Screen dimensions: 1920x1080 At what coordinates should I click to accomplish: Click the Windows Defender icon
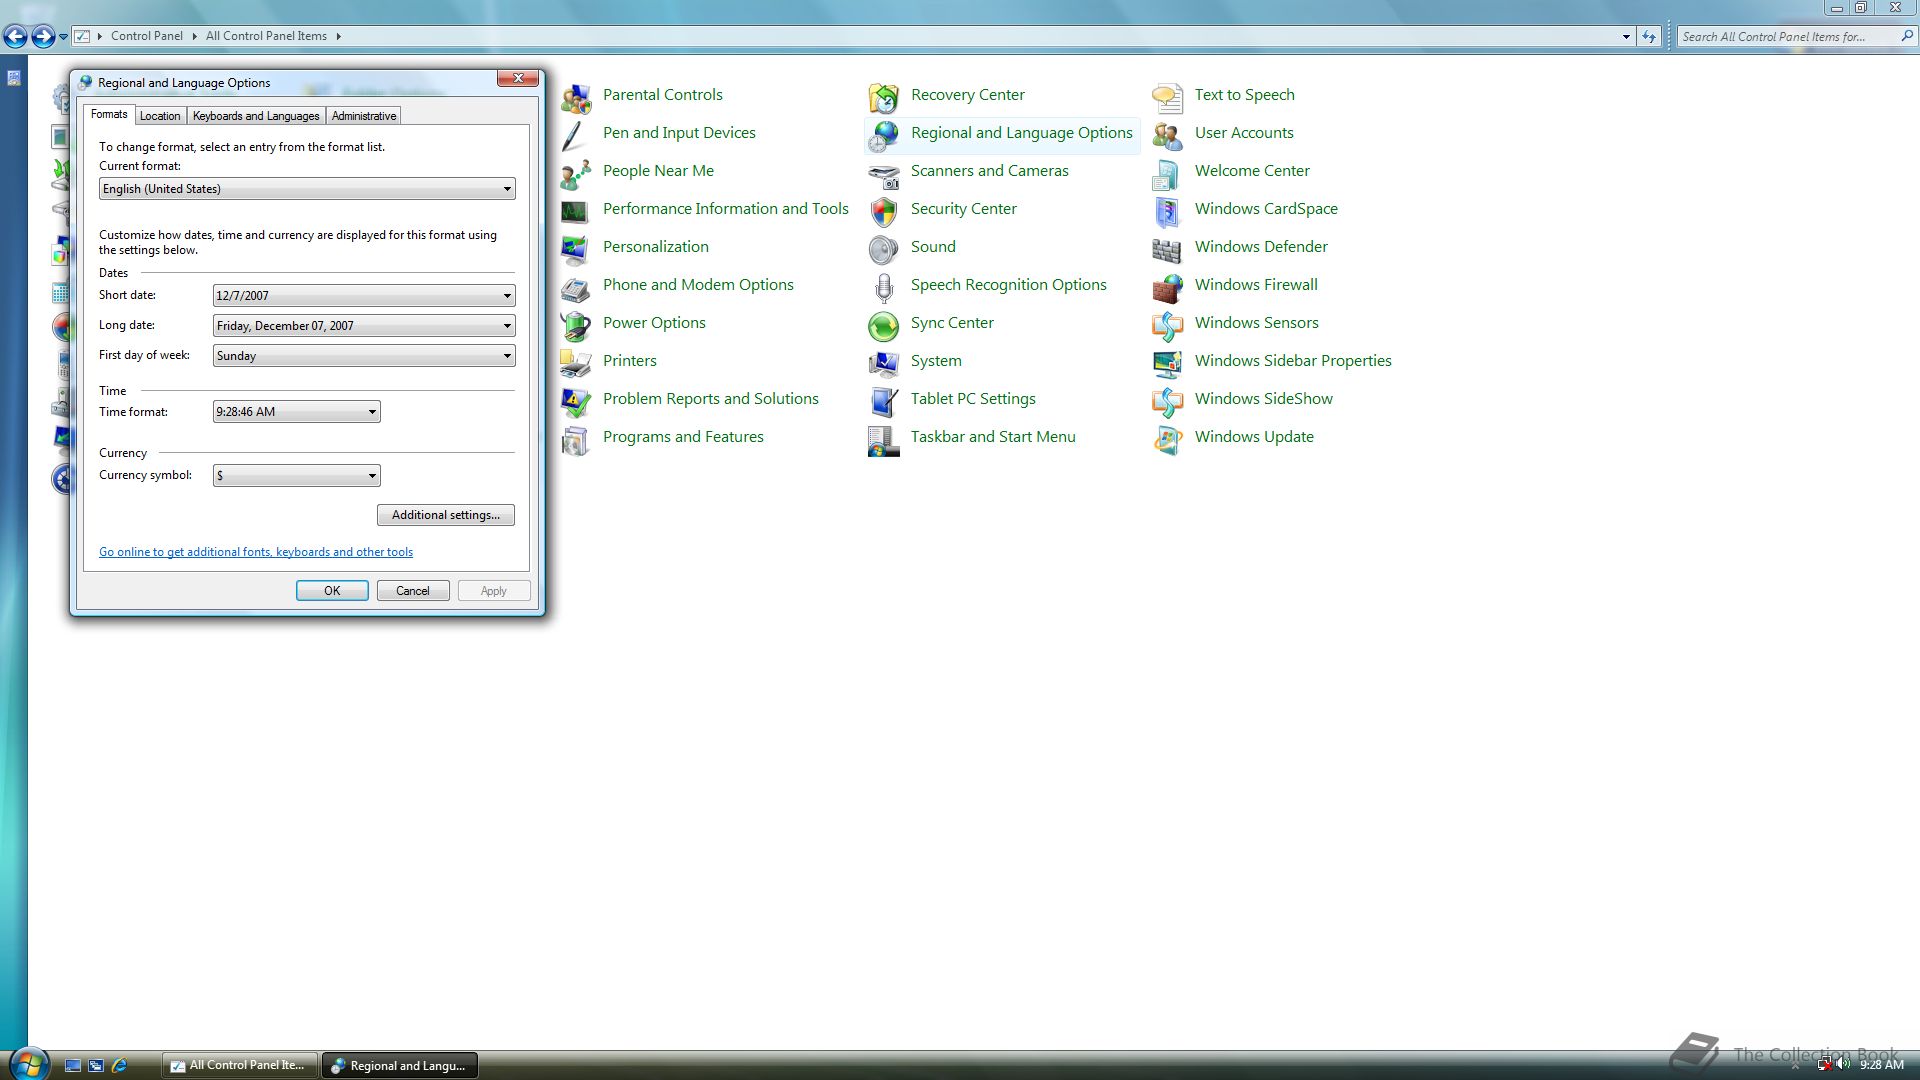click(1168, 250)
